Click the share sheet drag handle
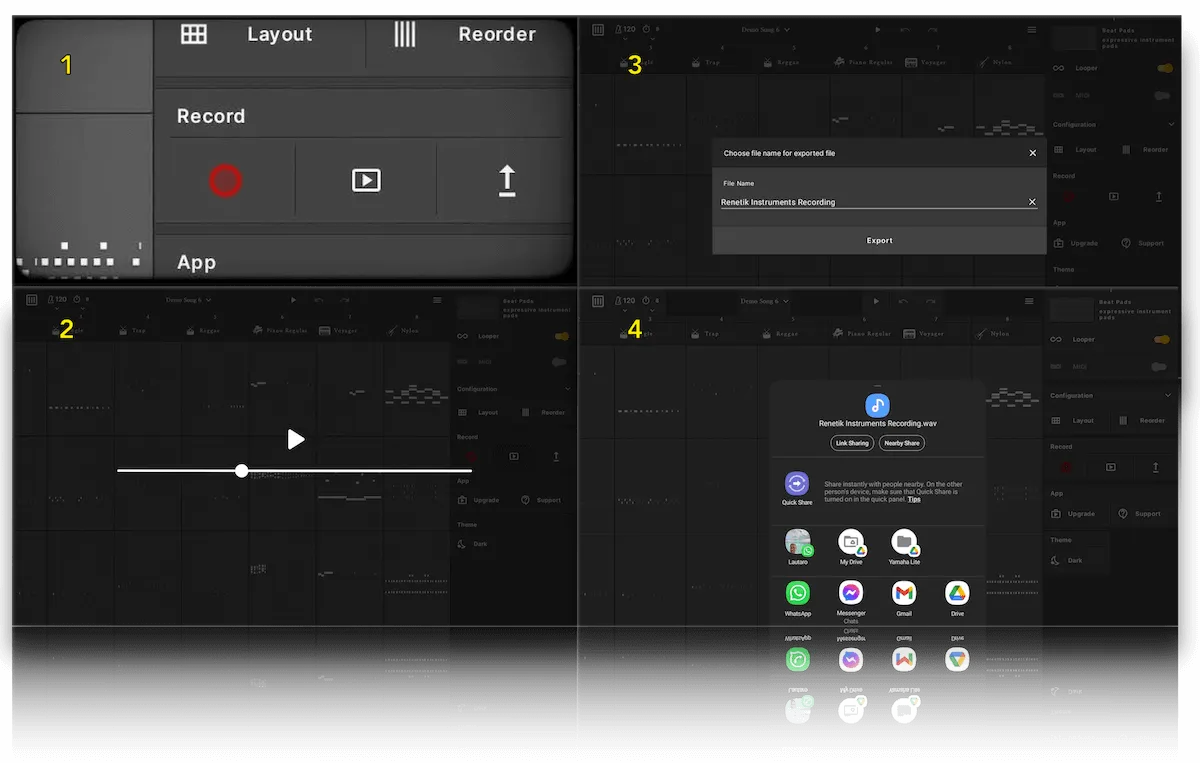This screenshot has width=1200, height=763. pyautogui.click(x=877, y=385)
